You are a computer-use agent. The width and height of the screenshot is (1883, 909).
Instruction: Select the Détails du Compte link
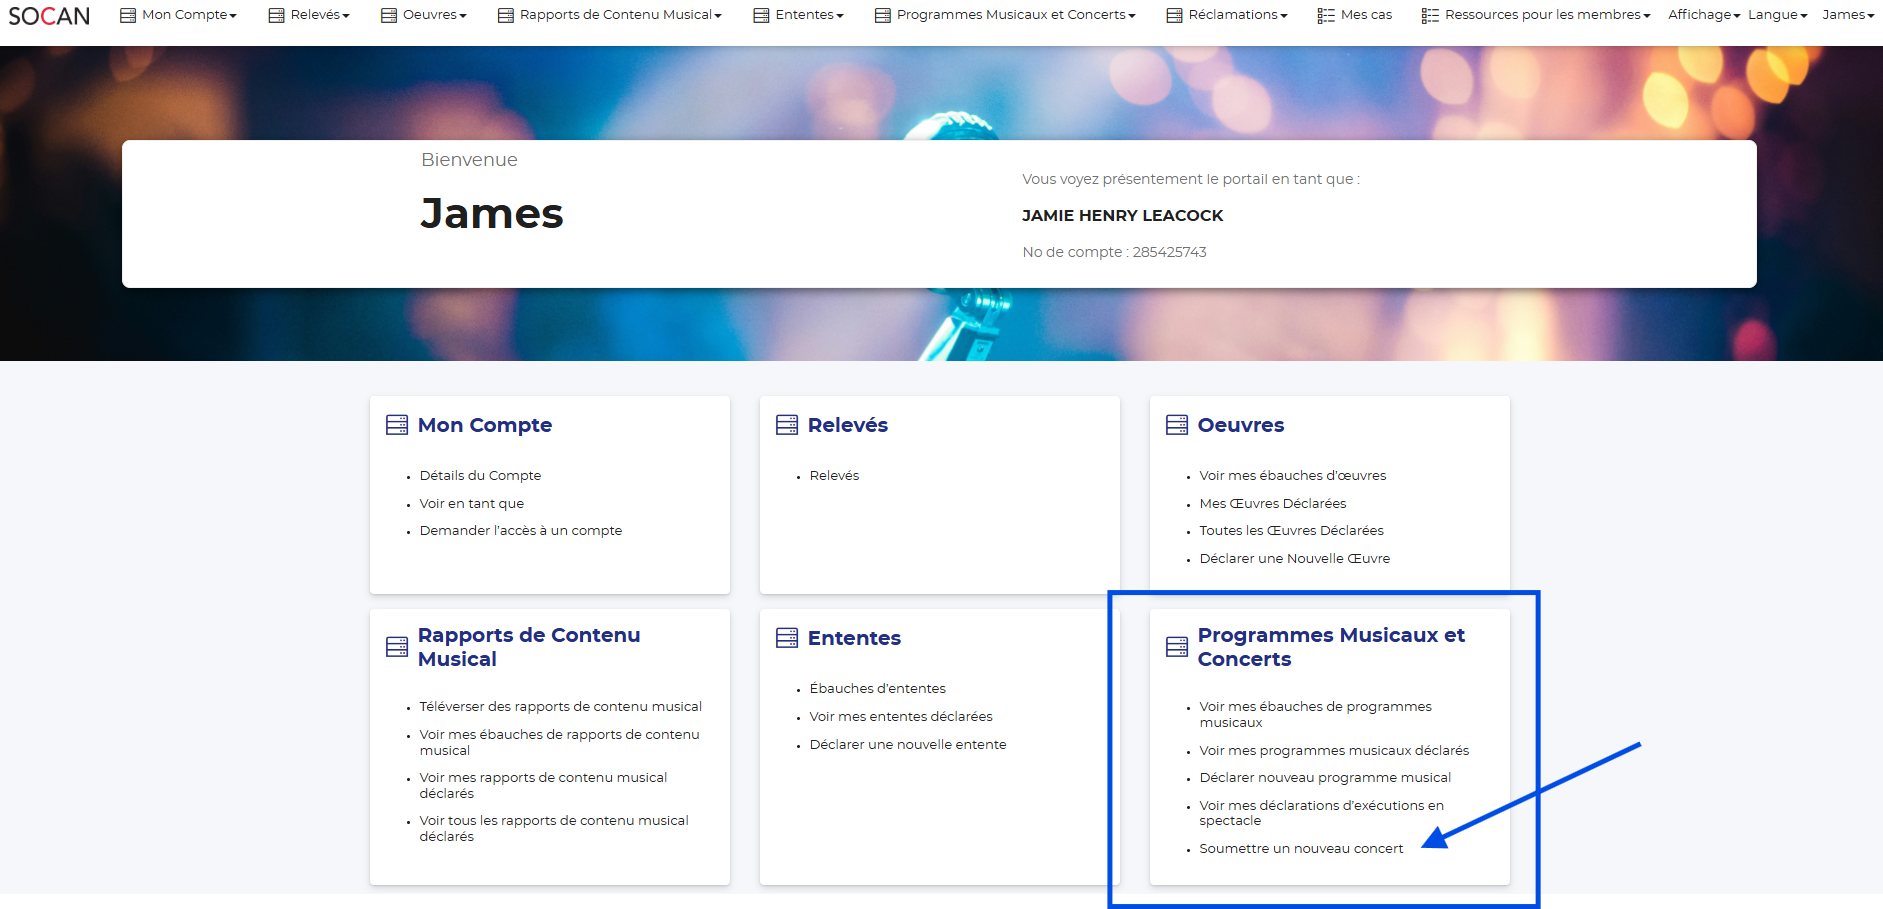(x=480, y=476)
